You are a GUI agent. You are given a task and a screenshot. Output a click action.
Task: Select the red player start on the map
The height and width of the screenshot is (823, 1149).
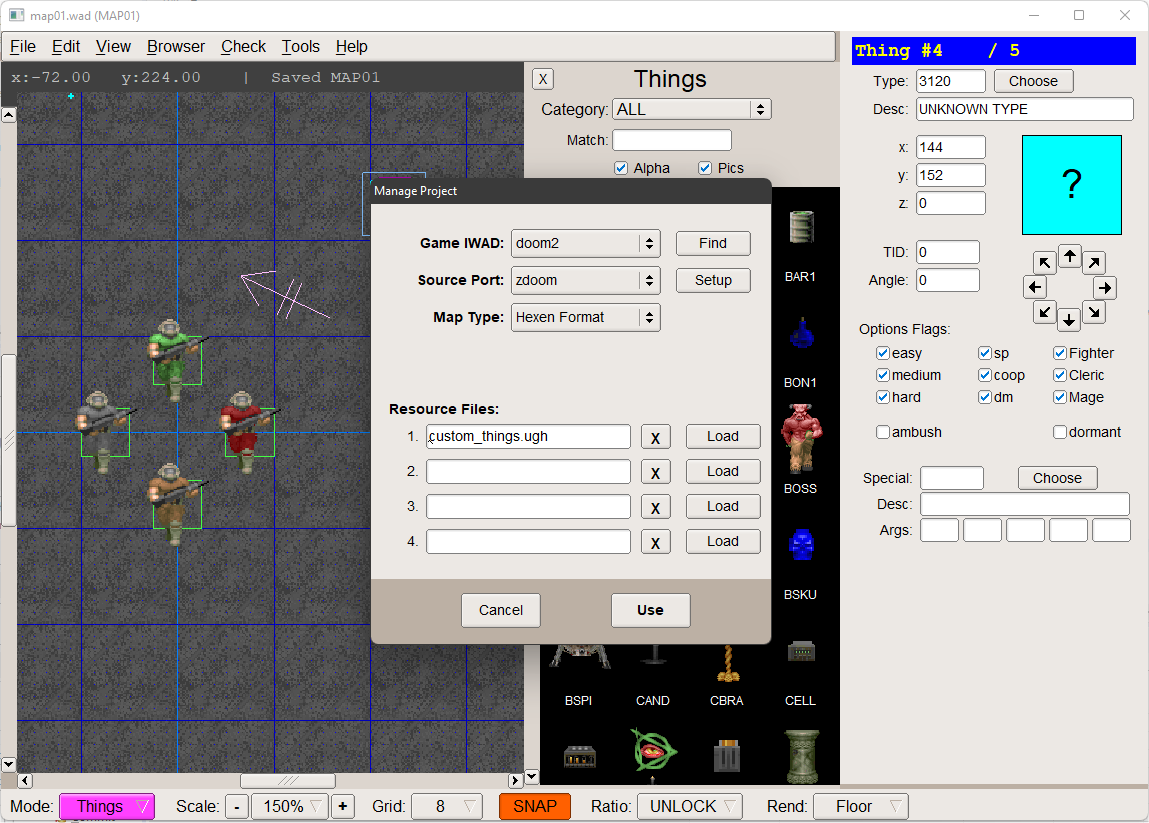click(248, 432)
